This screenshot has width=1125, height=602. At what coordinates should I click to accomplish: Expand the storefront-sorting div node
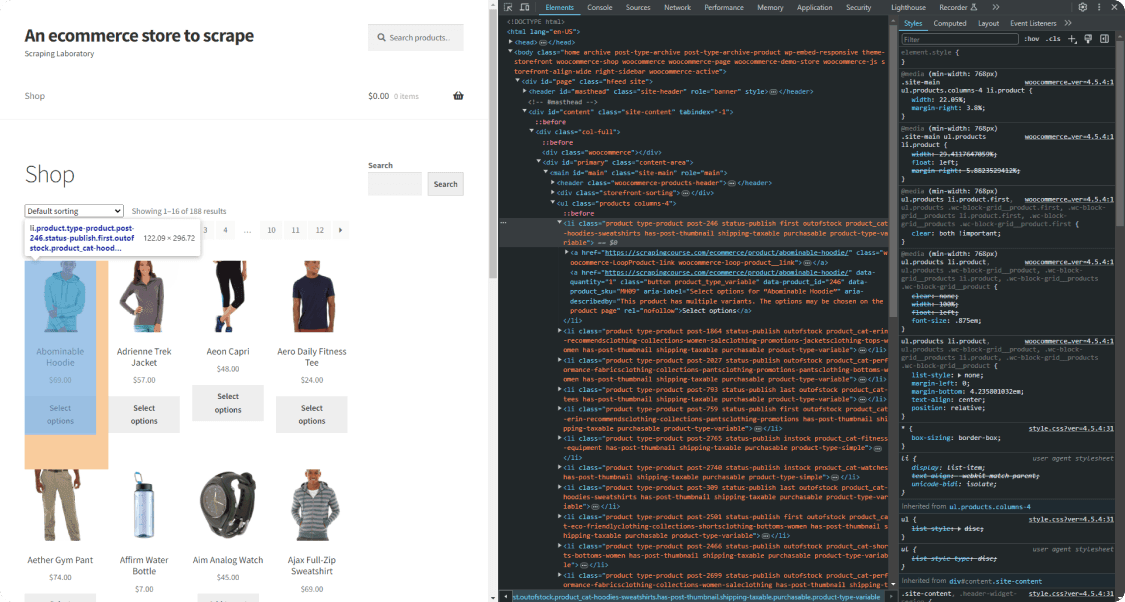[x=552, y=193]
